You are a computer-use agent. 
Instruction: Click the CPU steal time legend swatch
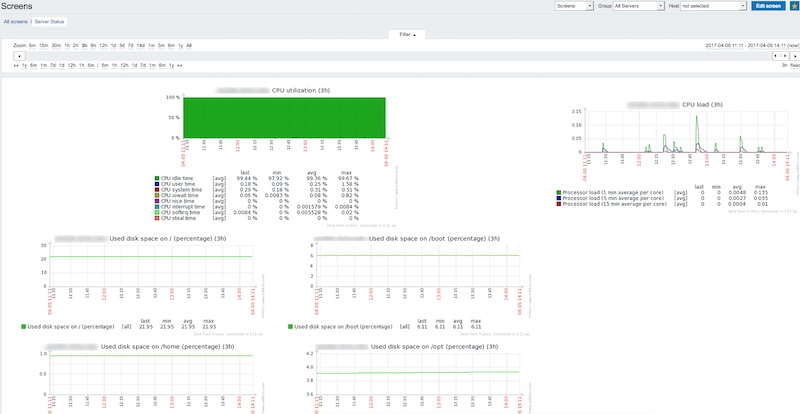pyautogui.click(x=157, y=218)
